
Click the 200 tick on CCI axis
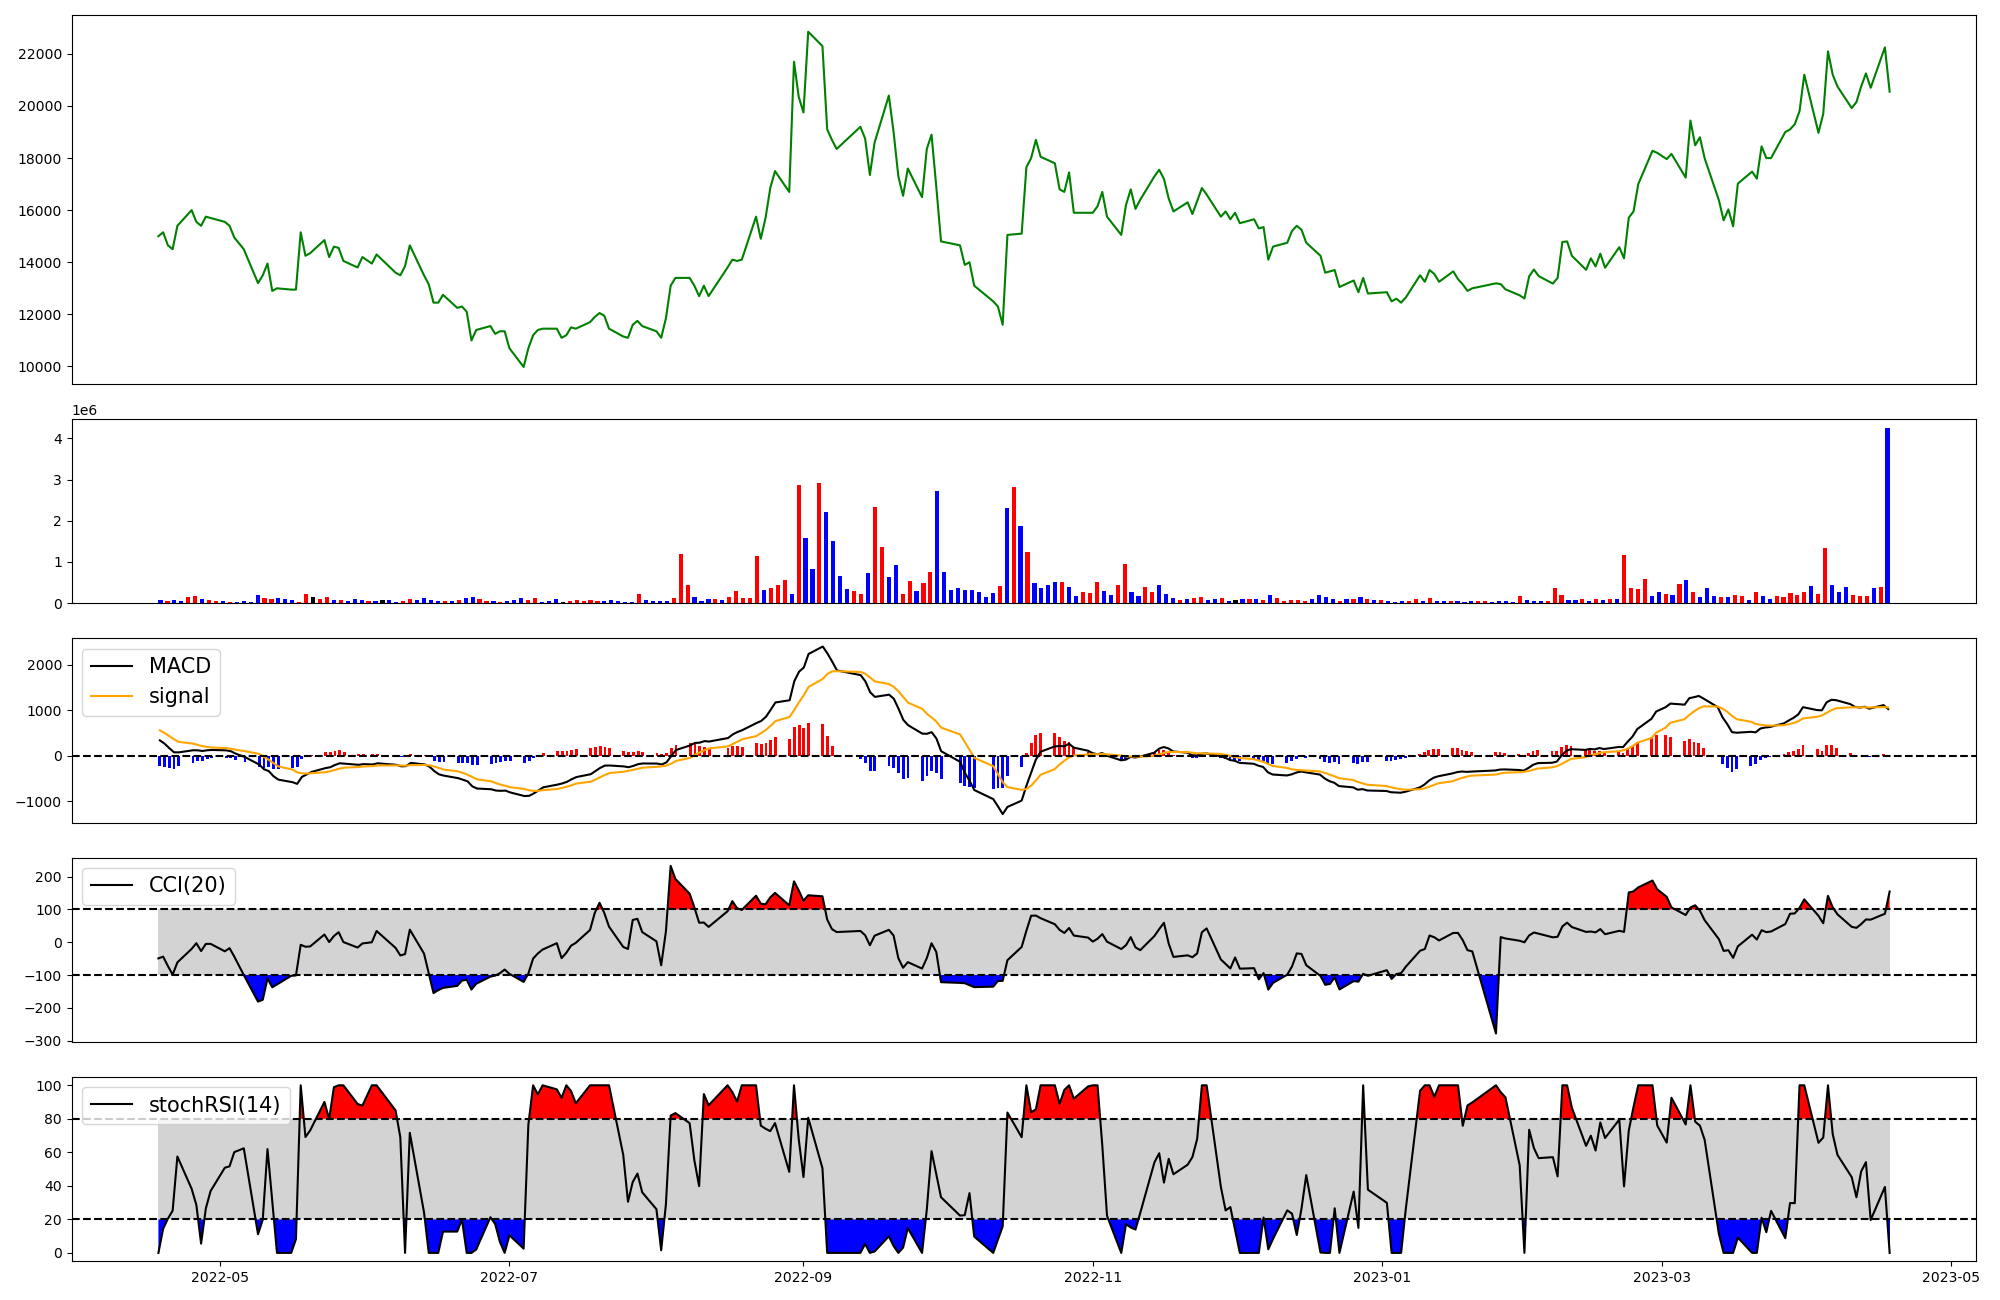(x=49, y=877)
